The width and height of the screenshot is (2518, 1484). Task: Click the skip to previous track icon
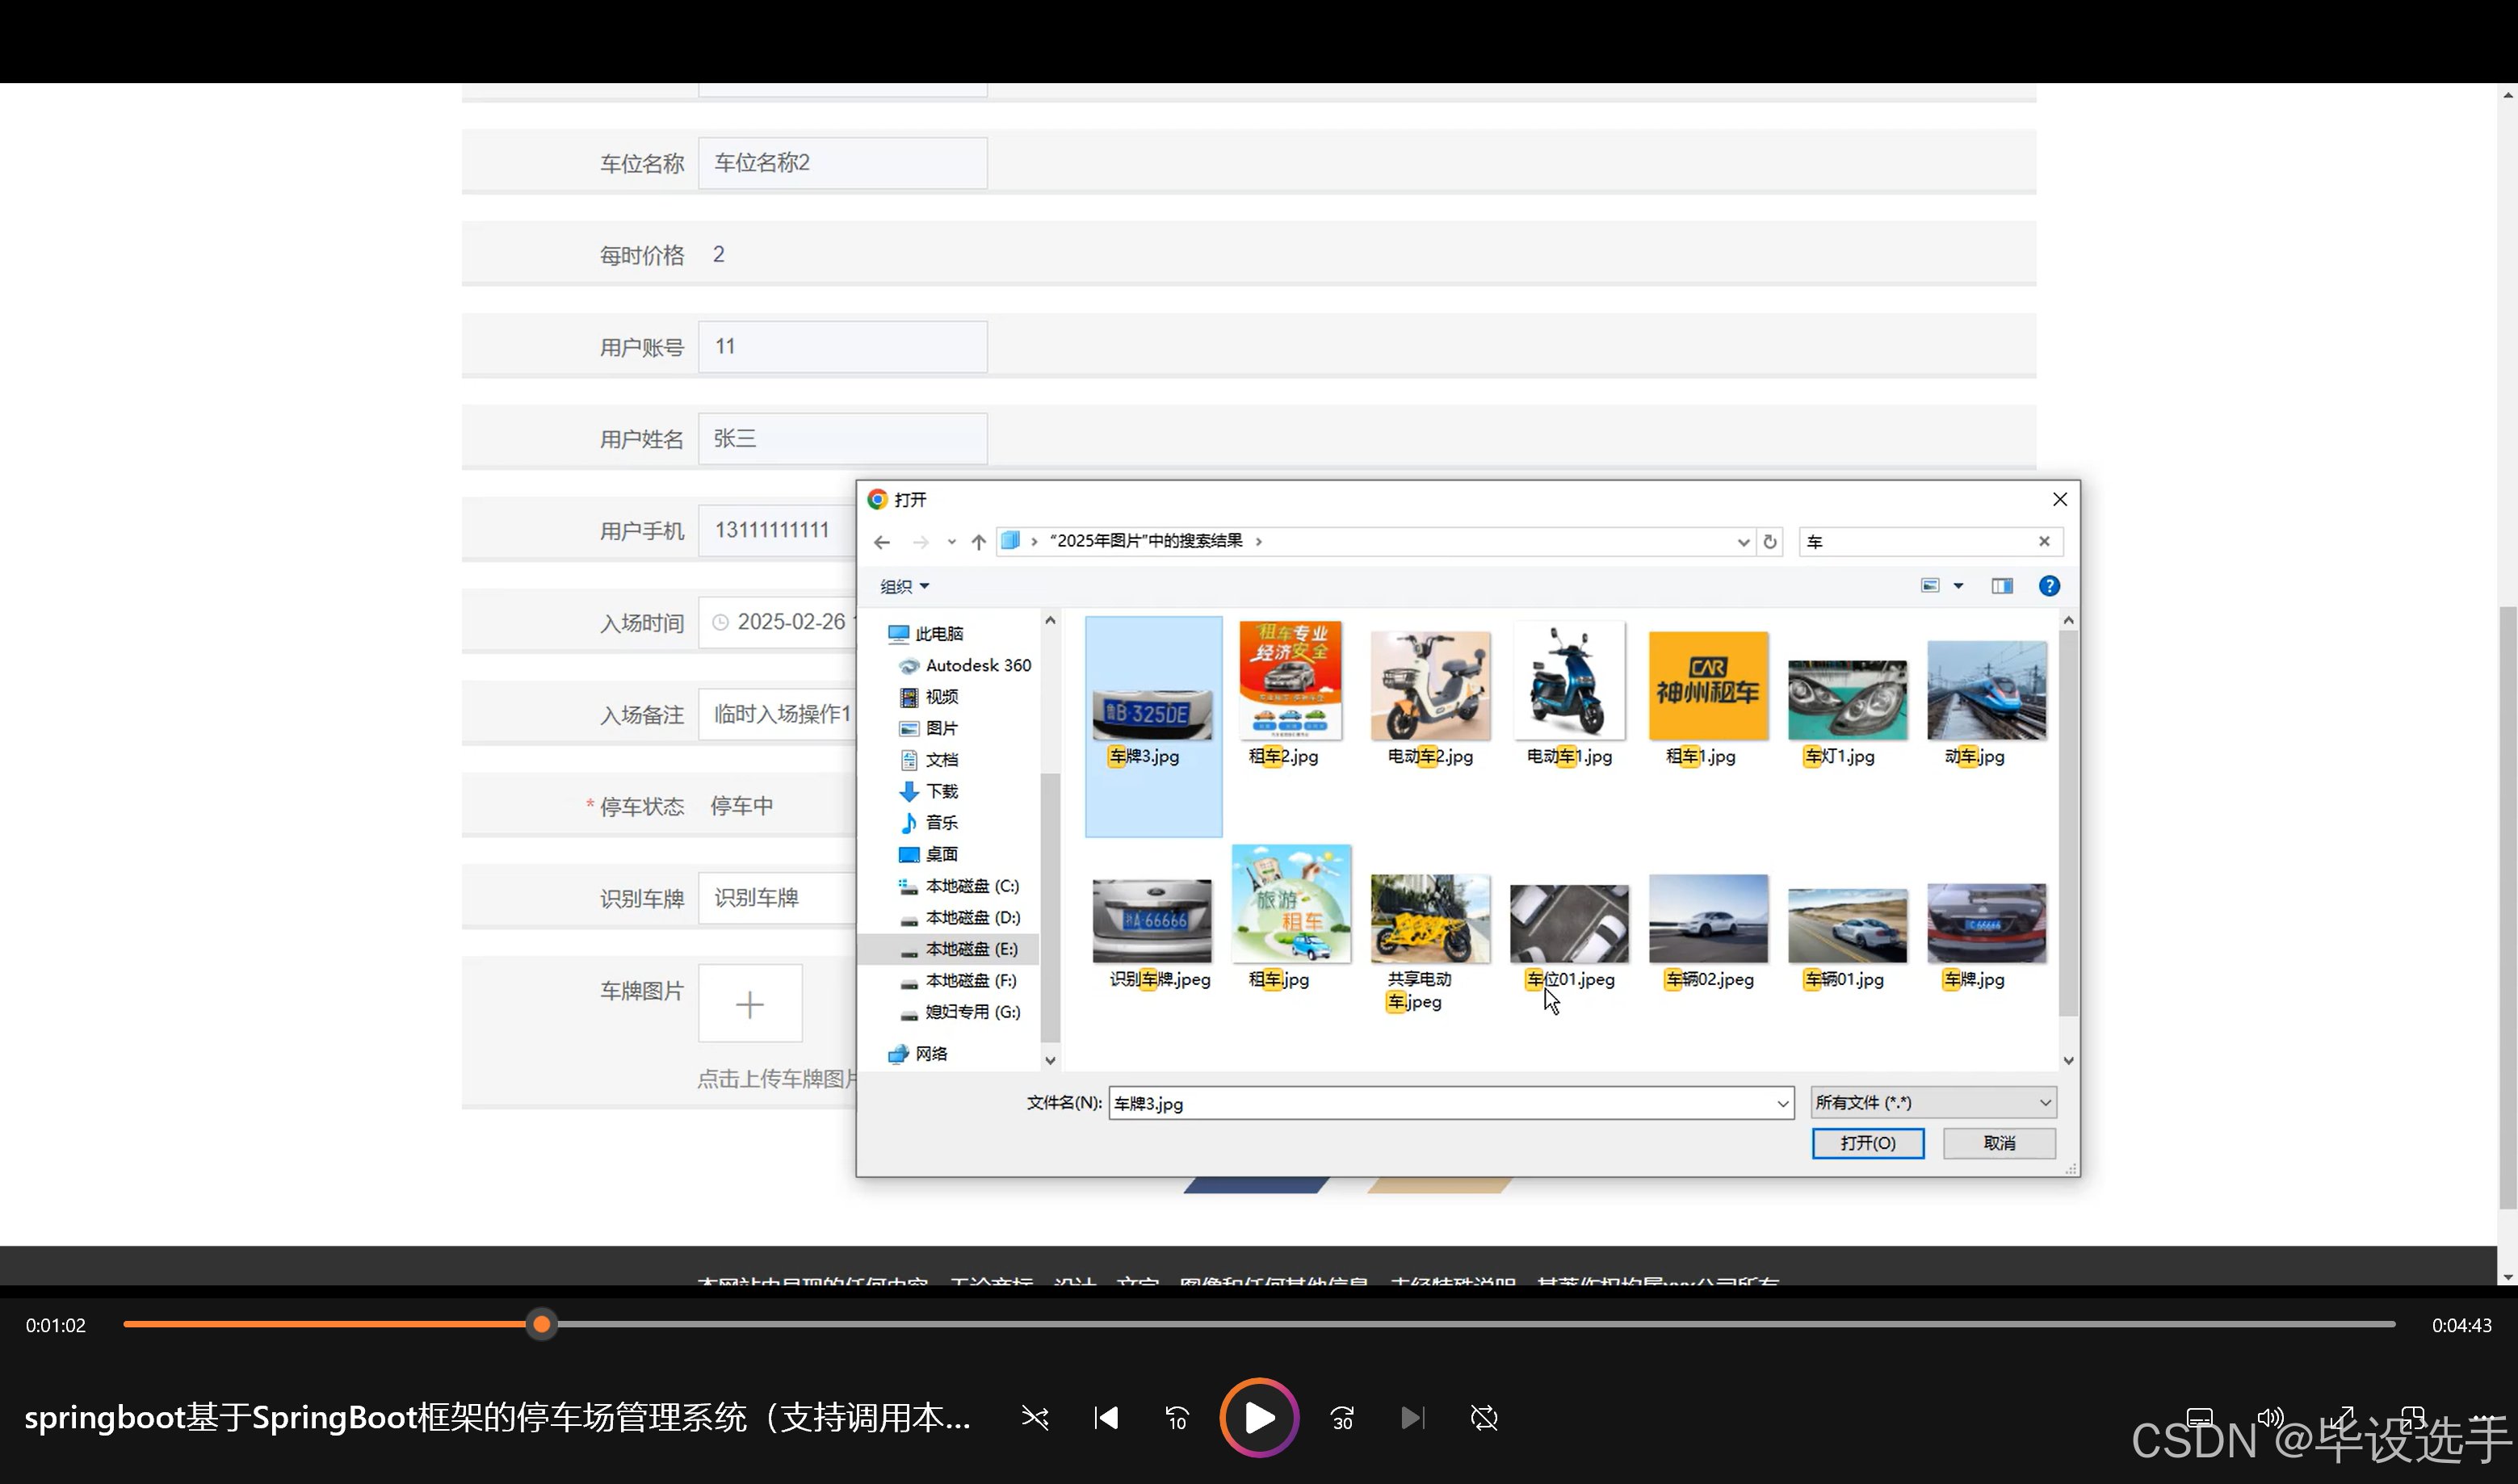pyautogui.click(x=1106, y=1417)
